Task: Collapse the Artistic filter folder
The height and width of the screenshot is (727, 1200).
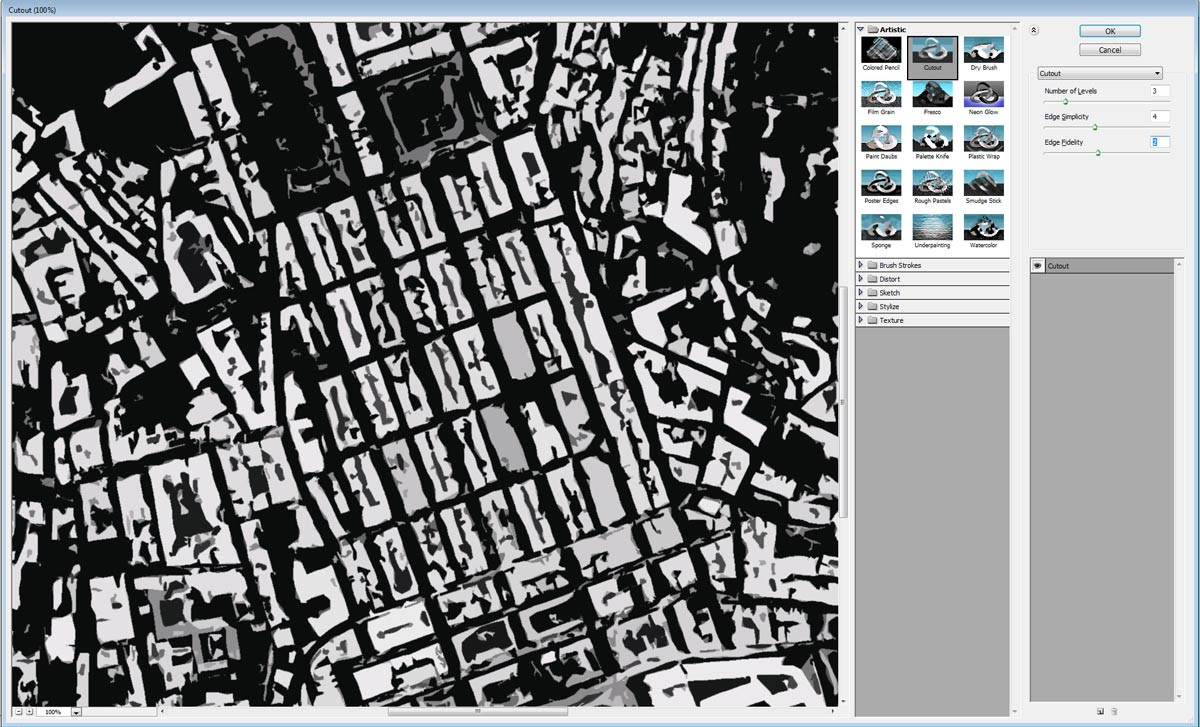Action: (861, 30)
